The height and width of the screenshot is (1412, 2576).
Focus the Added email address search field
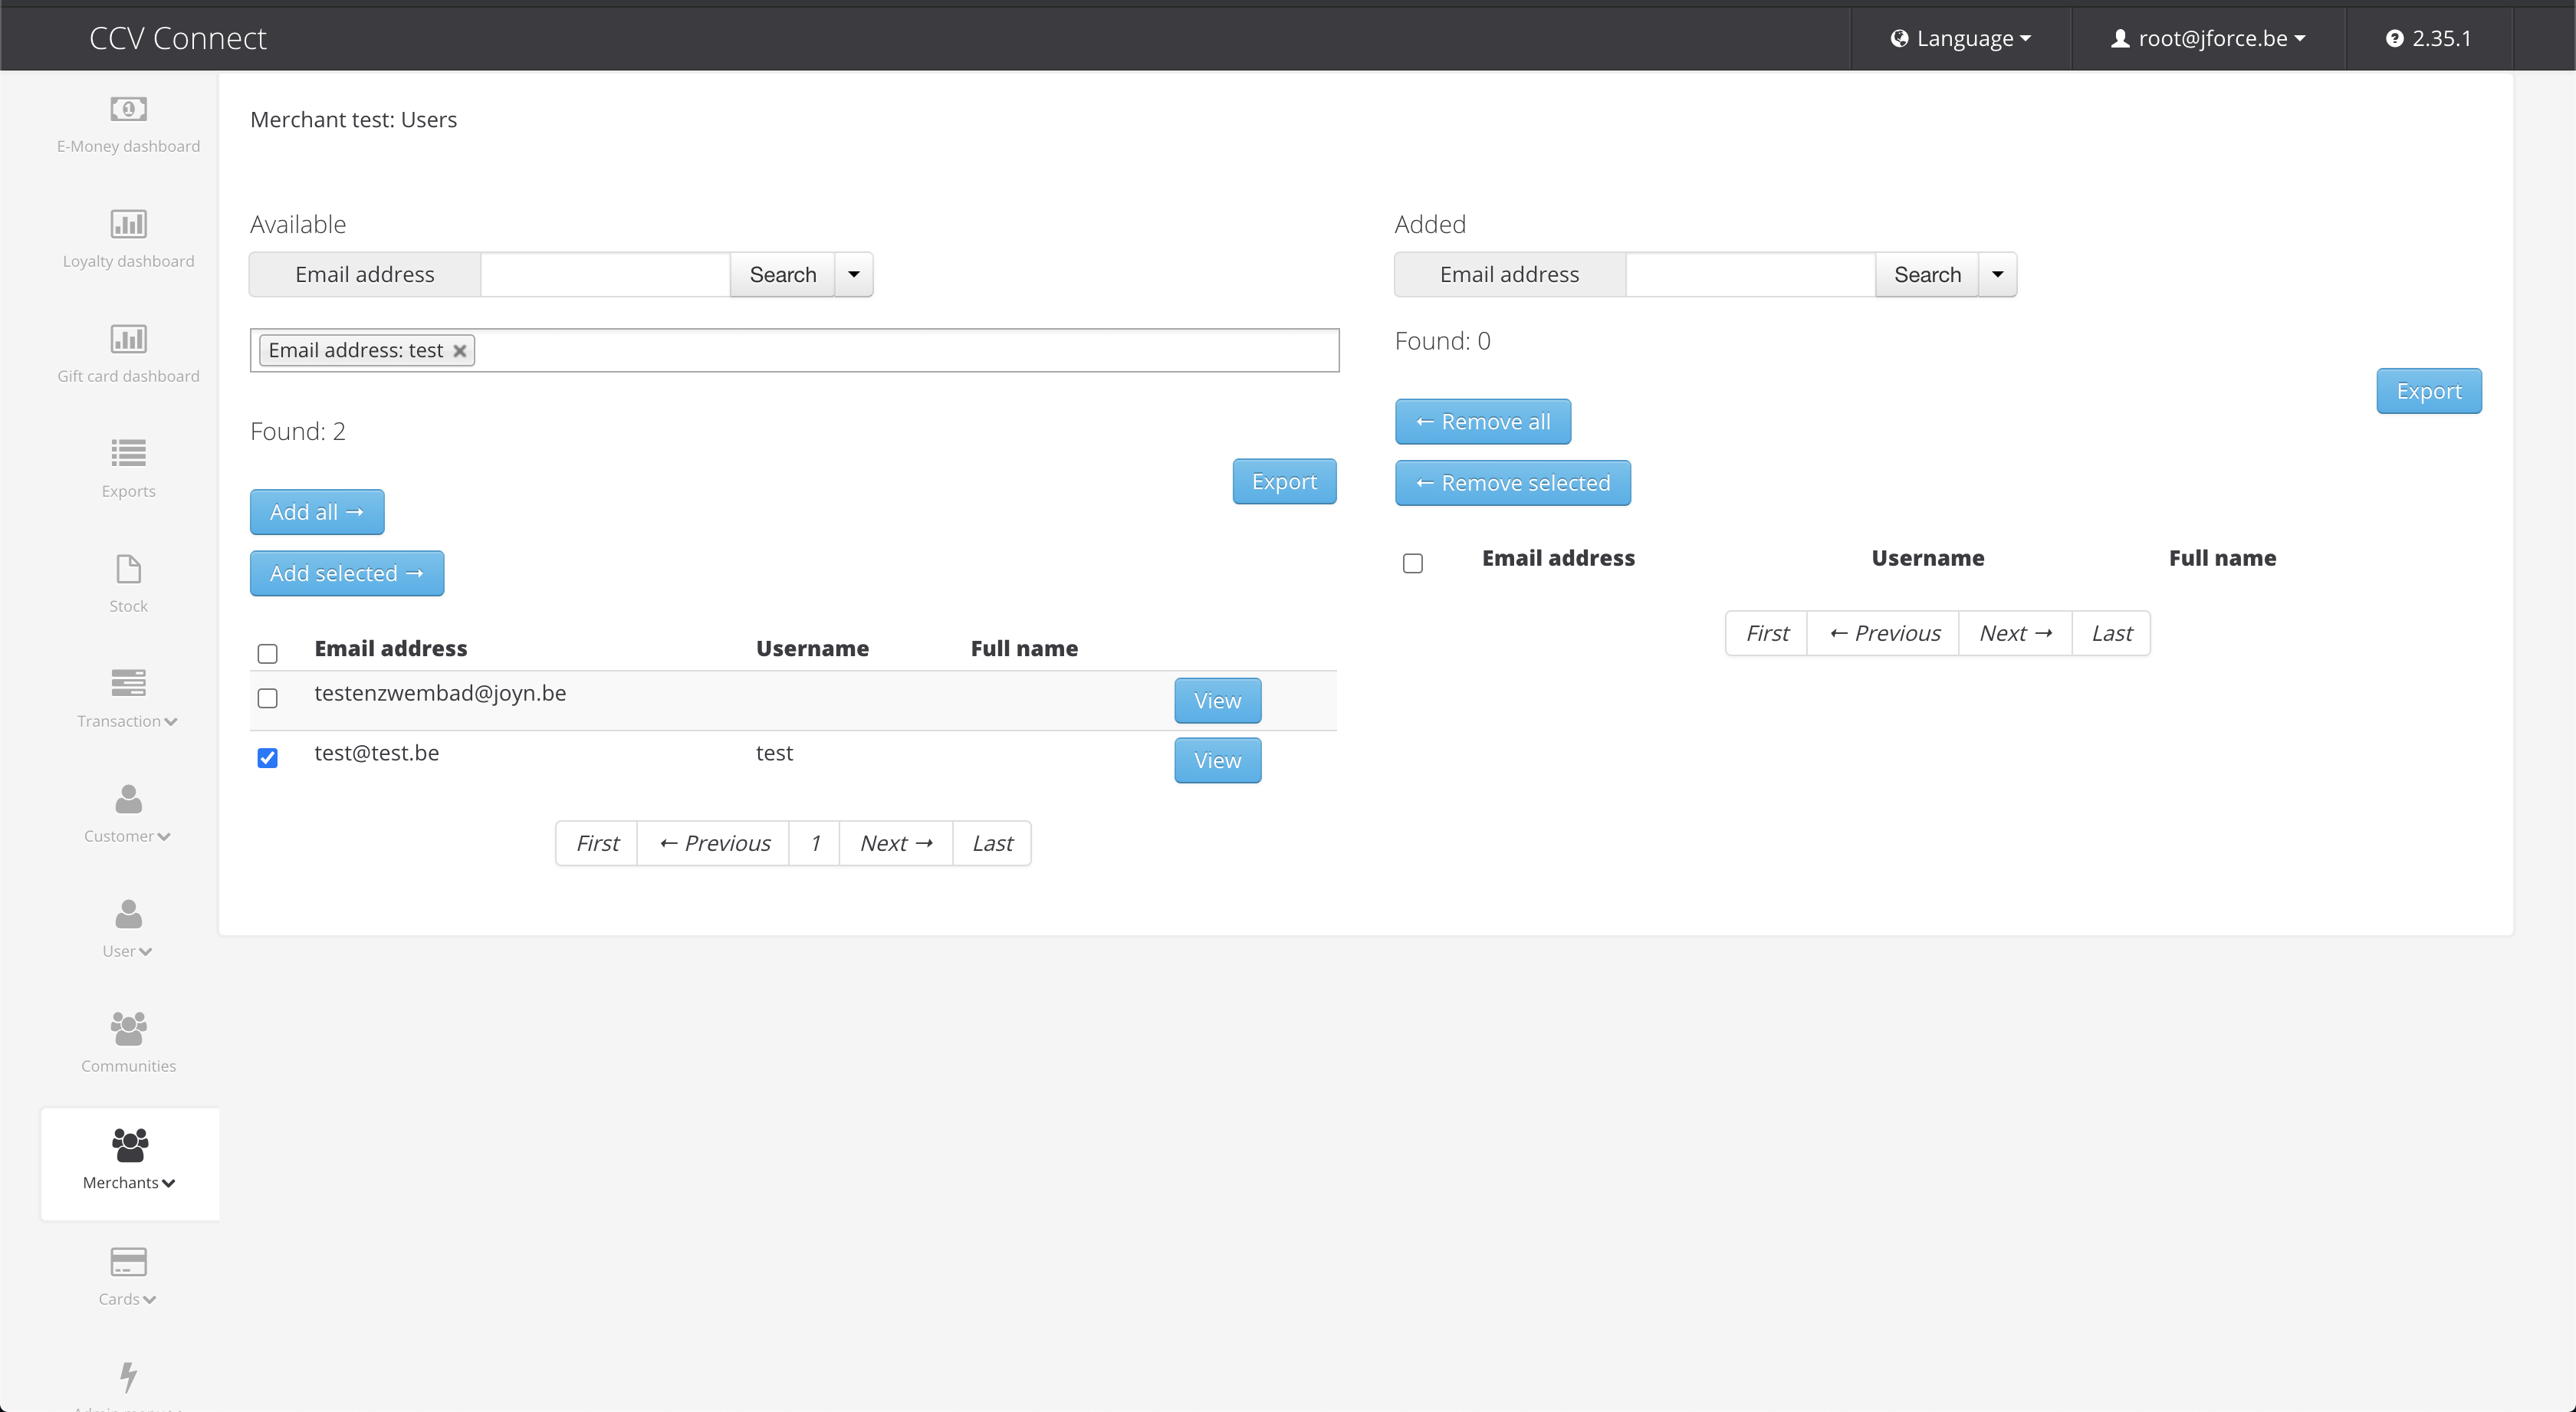1749,274
